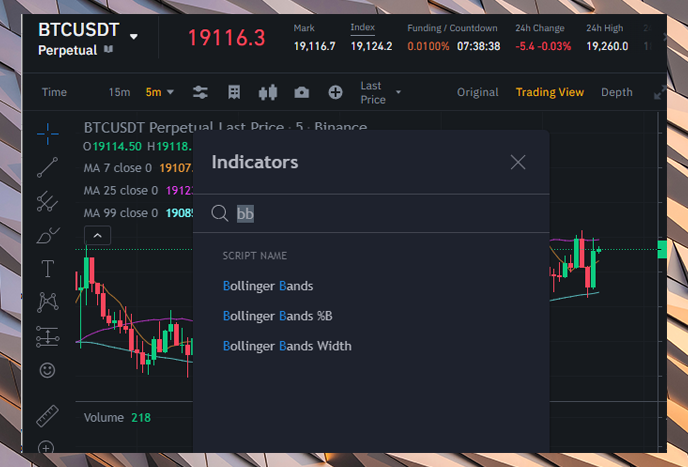Click the green current price tag on axis
This screenshot has height=467, width=688.
click(x=662, y=249)
